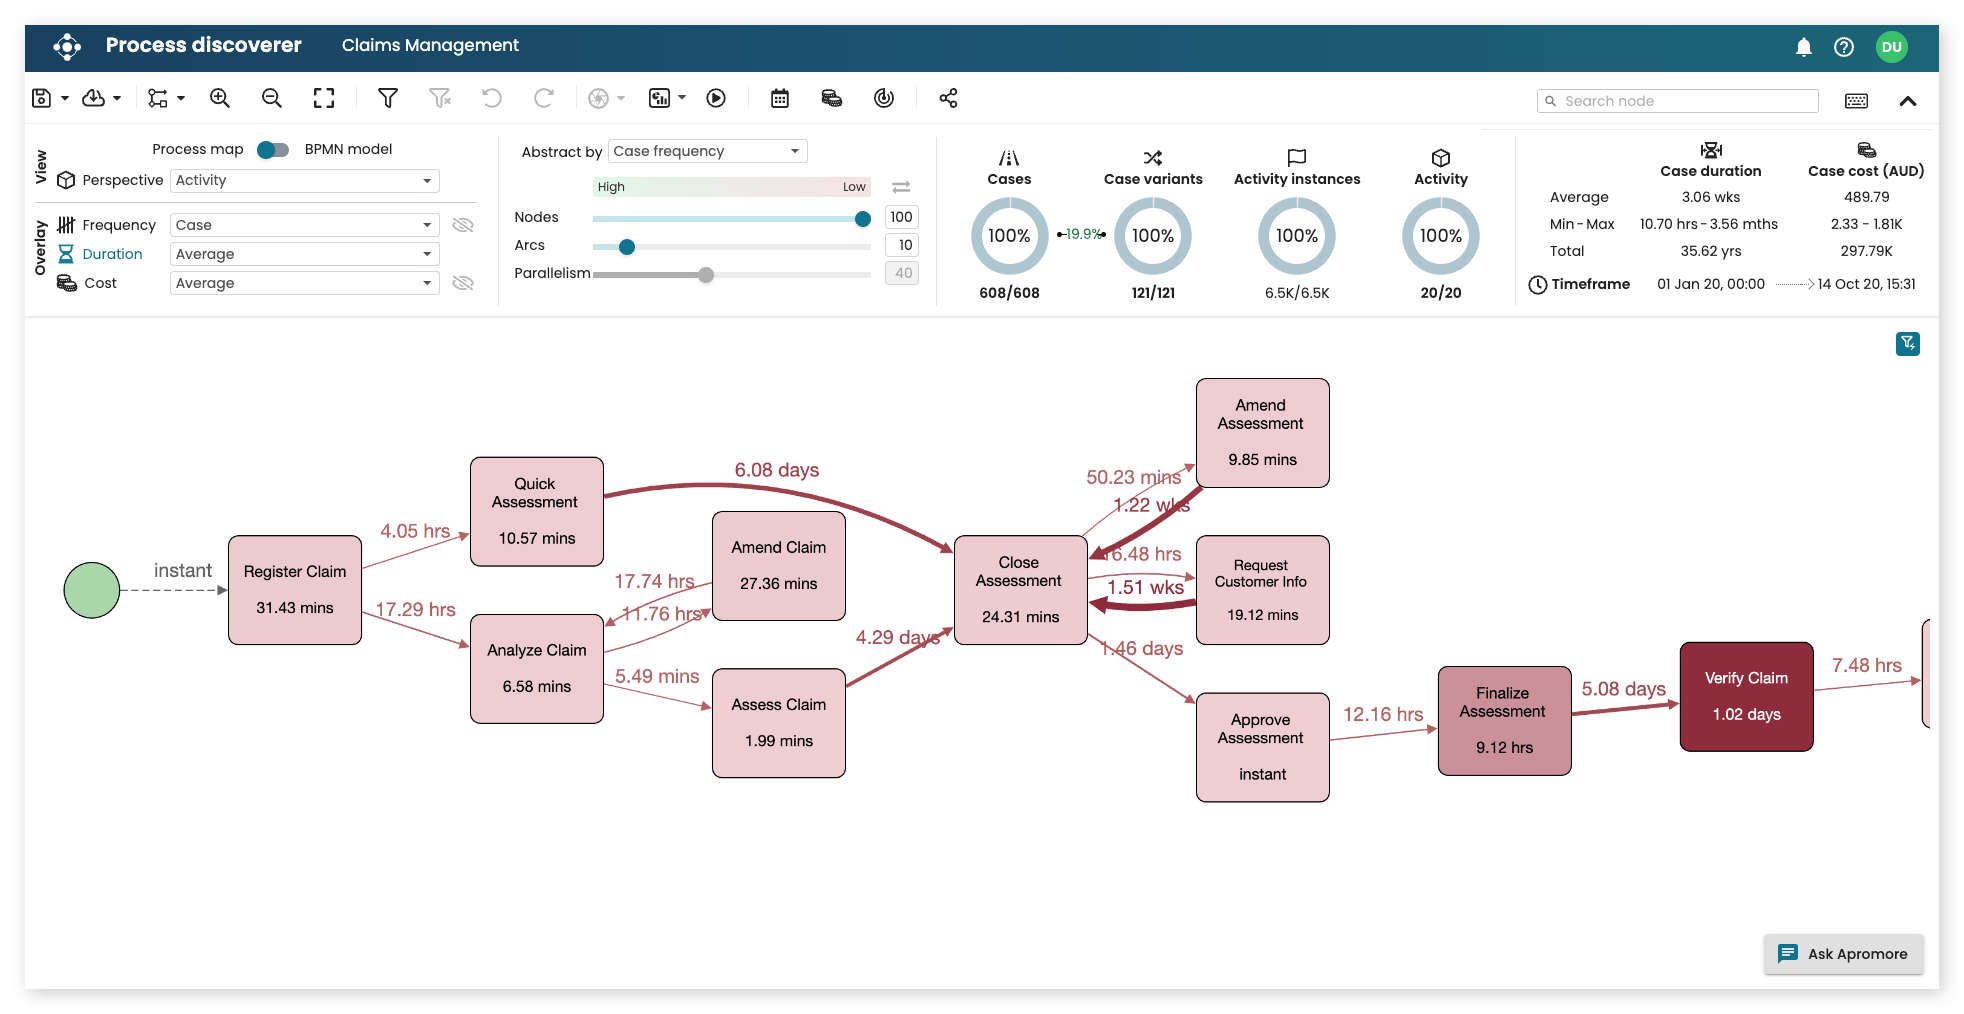Screen dimensions: 1964x1014
Task: Open the Perspective dropdown showing Activity
Action: click(x=304, y=180)
